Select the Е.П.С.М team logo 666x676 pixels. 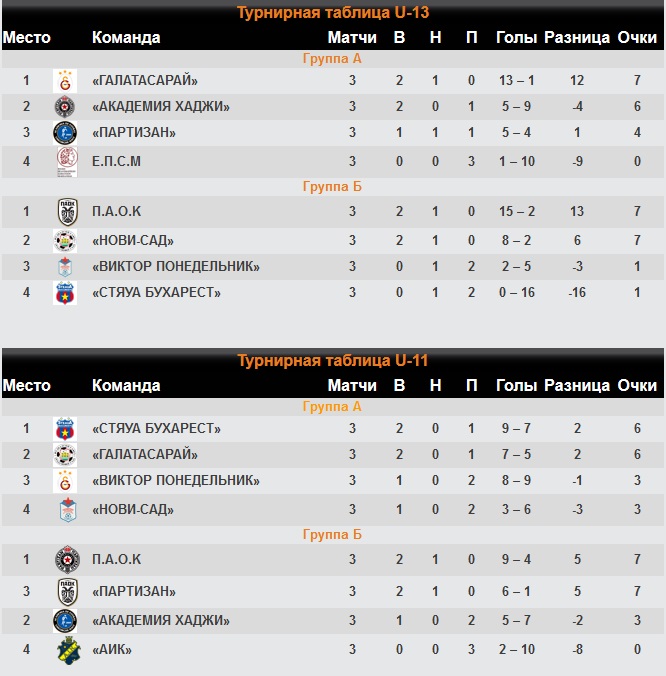(x=65, y=160)
